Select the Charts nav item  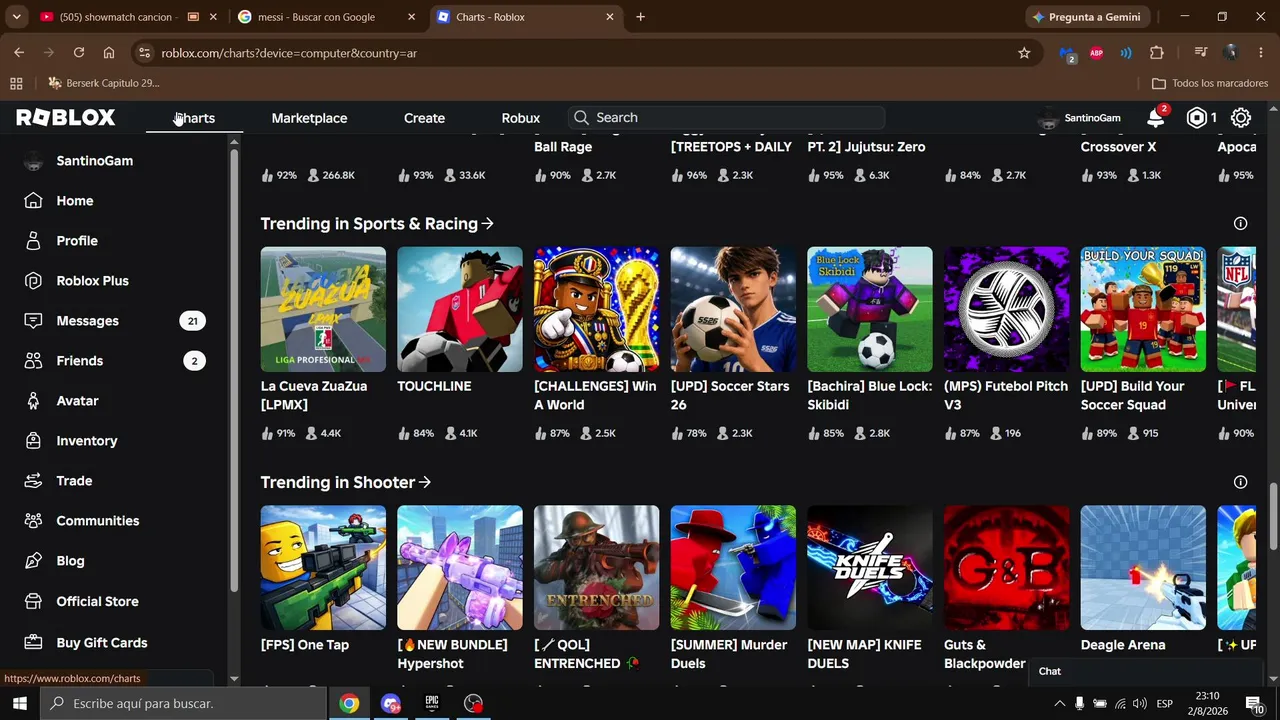tap(195, 118)
